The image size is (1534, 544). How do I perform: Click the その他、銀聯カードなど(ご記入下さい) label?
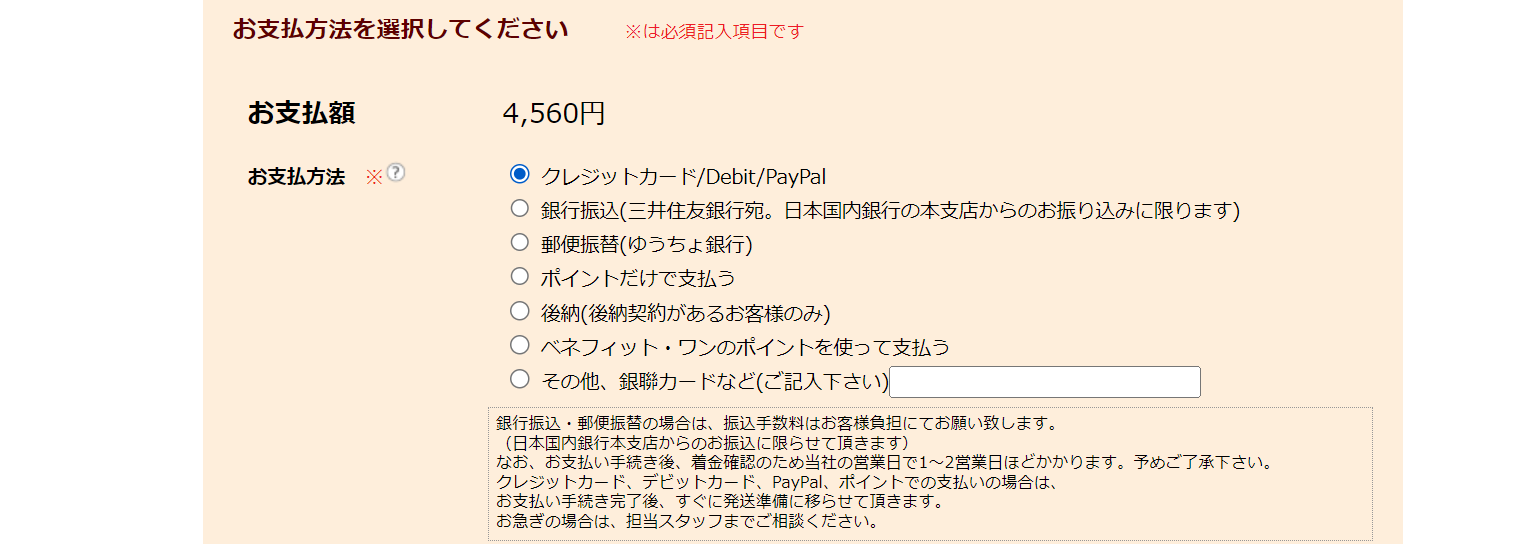pyautogui.click(x=714, y=382)
